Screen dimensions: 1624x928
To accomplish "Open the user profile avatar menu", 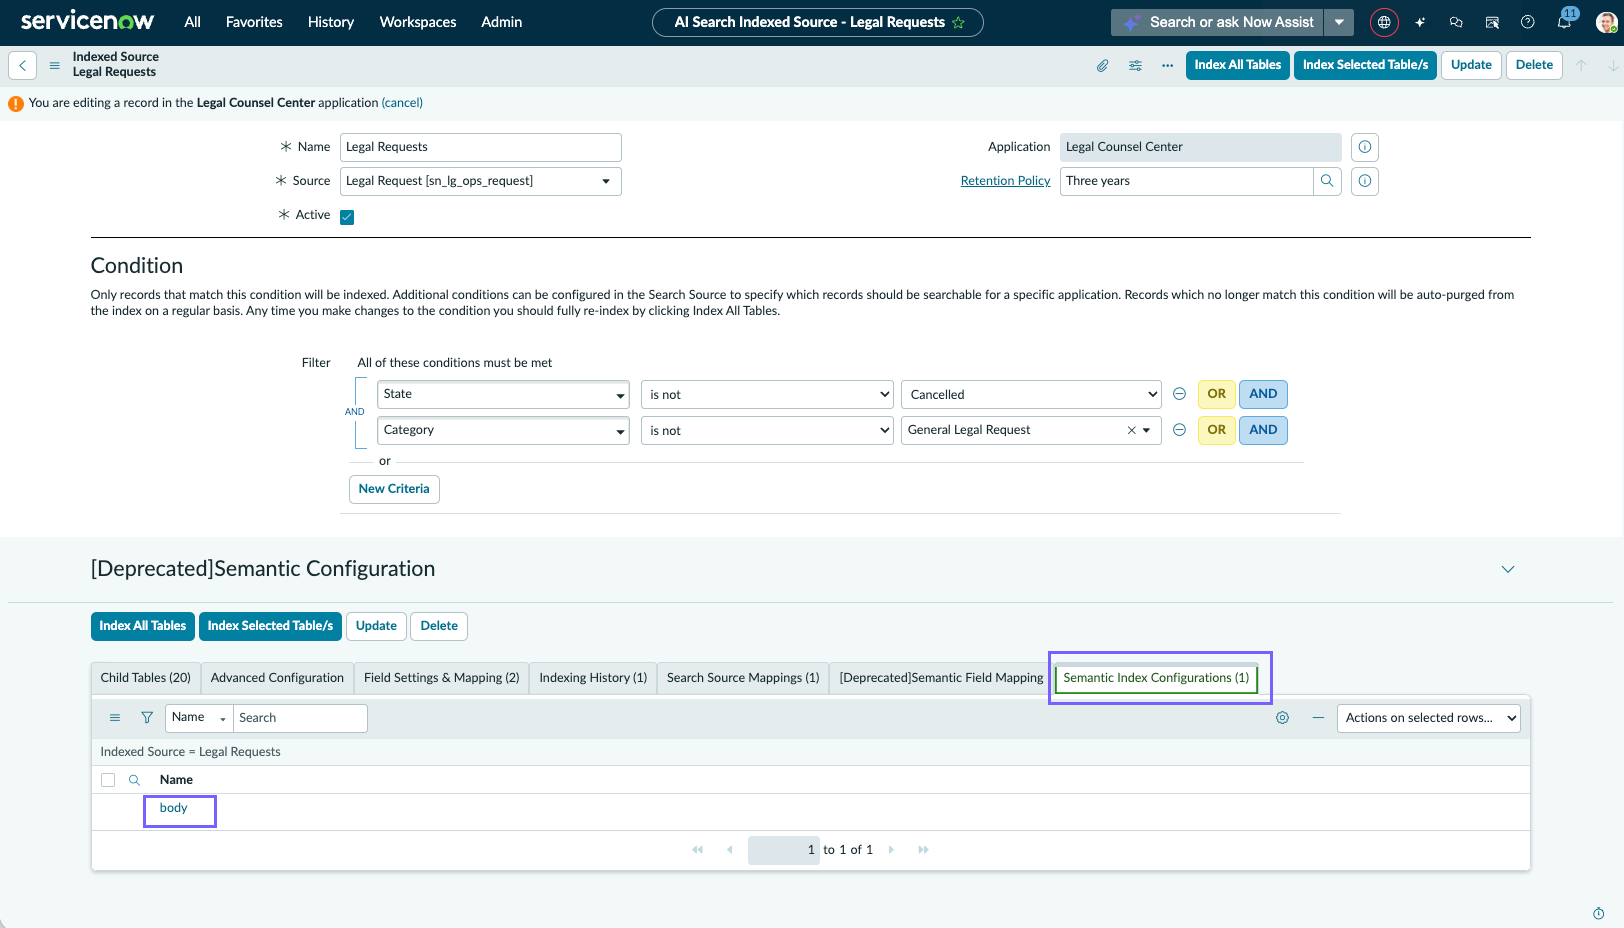I will point(1606,22).
